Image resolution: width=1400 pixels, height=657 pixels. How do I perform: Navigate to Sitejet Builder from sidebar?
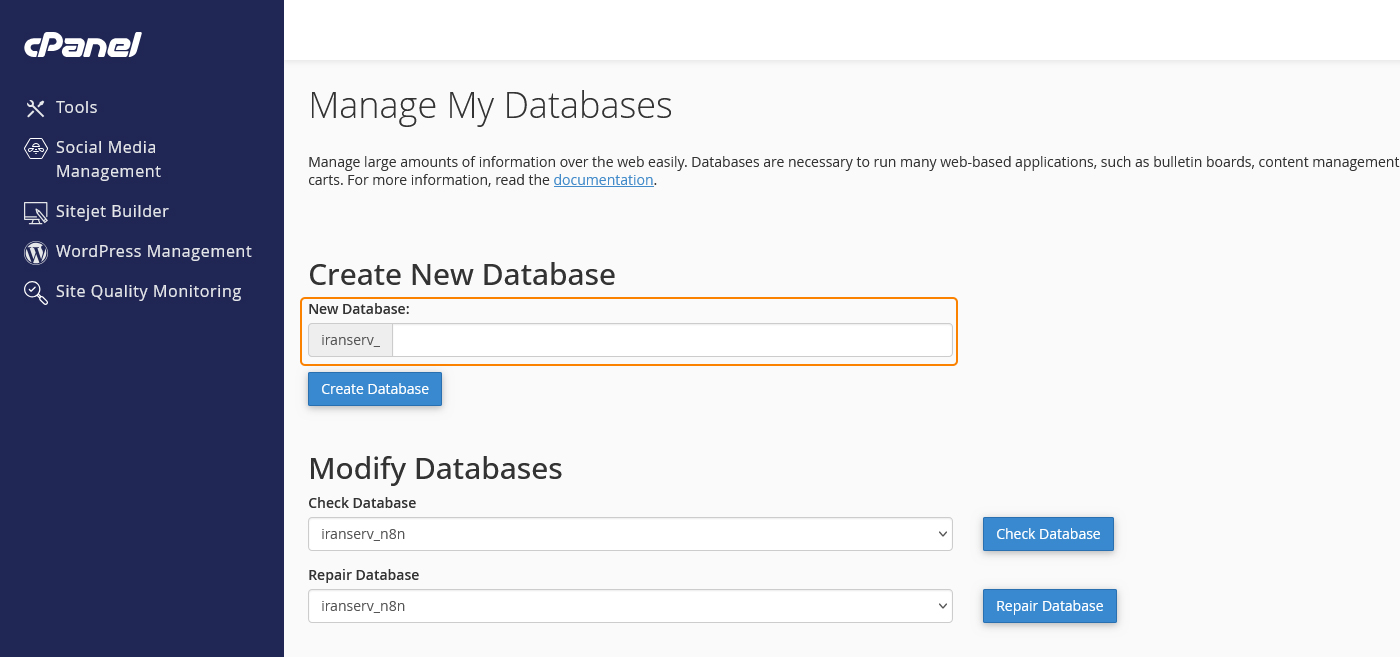coord(112,211)
